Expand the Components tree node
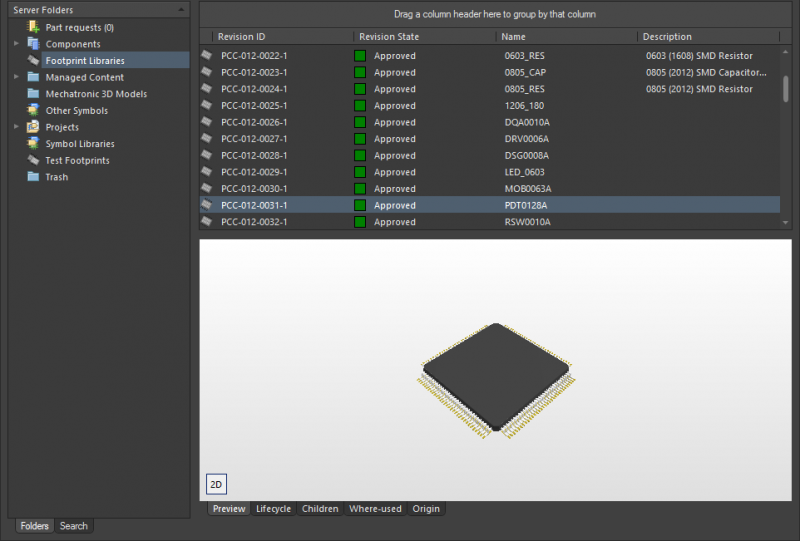 tap(16, 44)
